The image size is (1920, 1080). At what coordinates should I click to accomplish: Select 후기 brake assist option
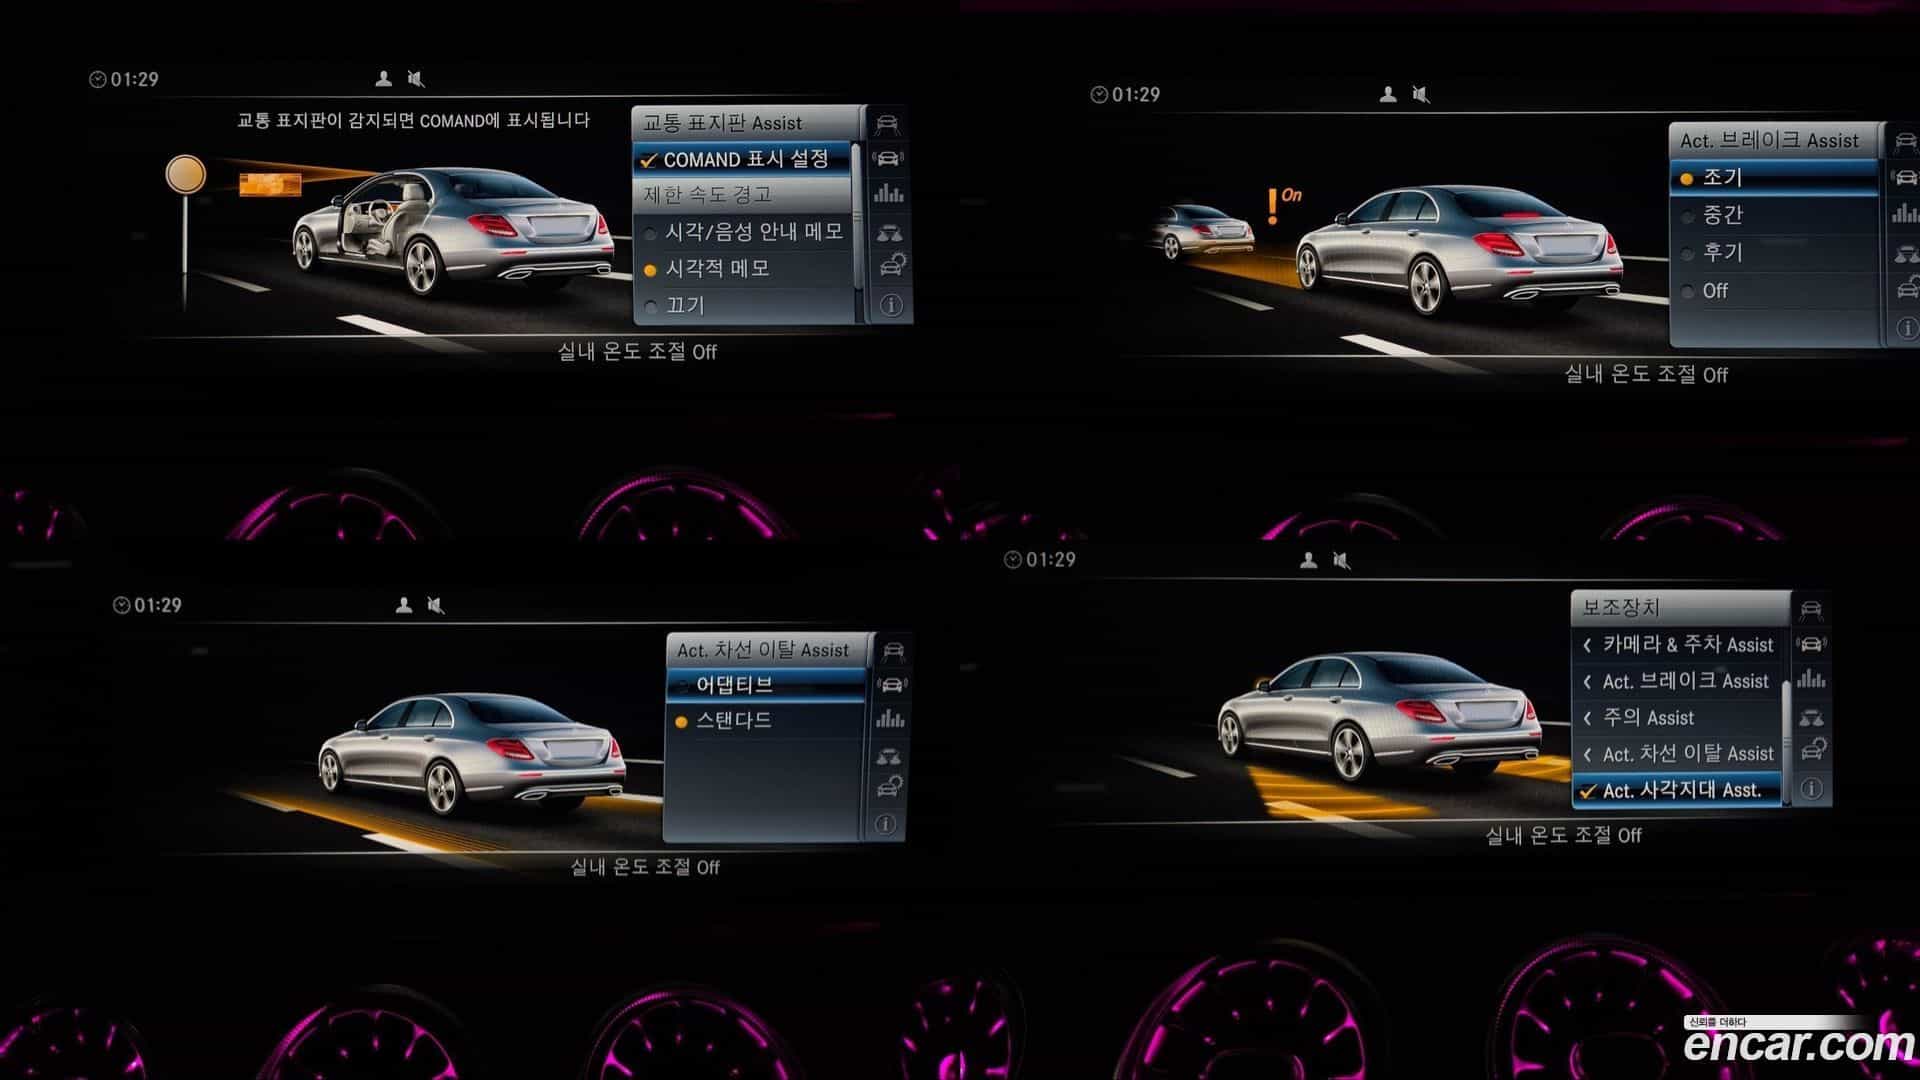(1775, 253)
